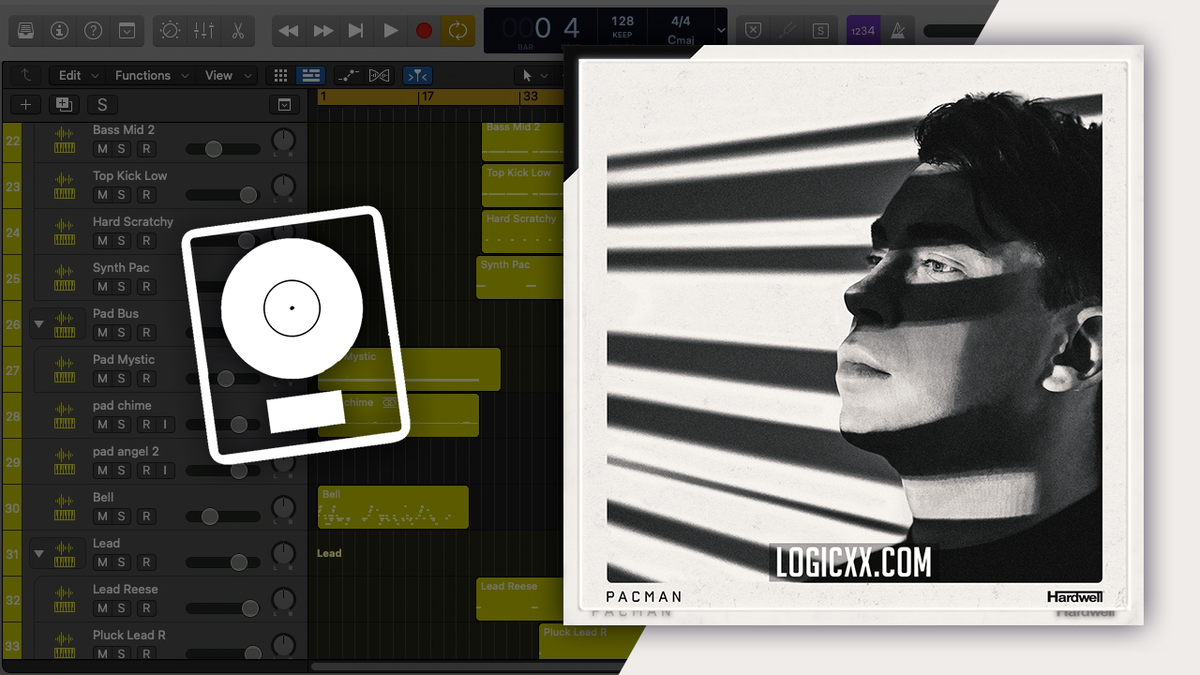Collapse the Pad Bus track stack
Screen dimensions: 1200x675
pyautogui.click(x=38, y=324)
